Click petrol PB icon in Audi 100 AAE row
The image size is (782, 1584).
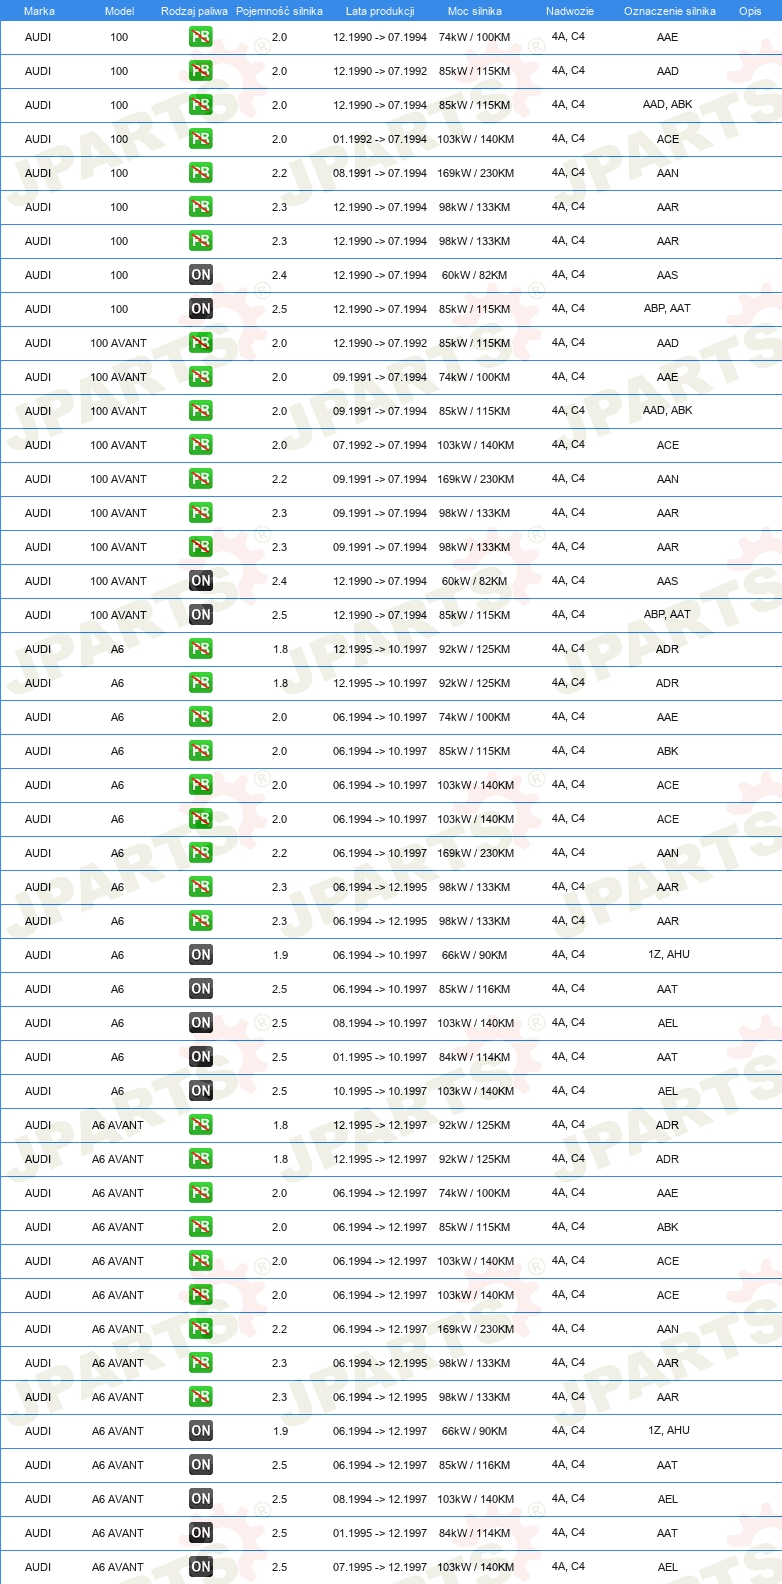pos(201,37)
